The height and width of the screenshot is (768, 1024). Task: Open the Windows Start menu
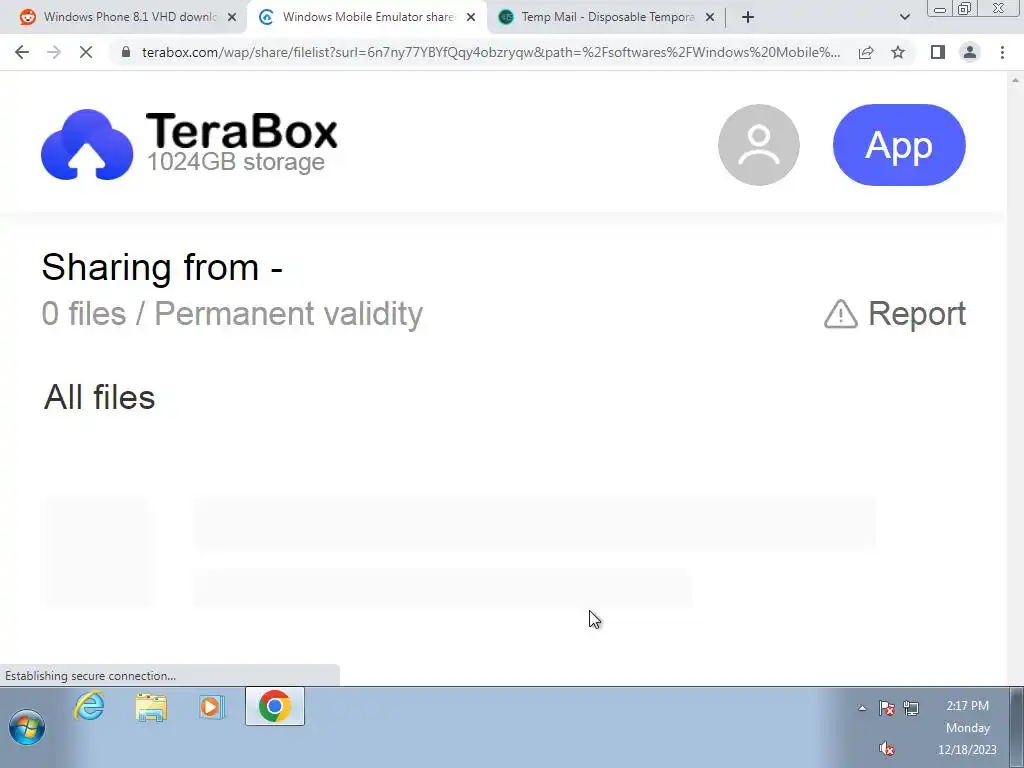tap(27, 727)
